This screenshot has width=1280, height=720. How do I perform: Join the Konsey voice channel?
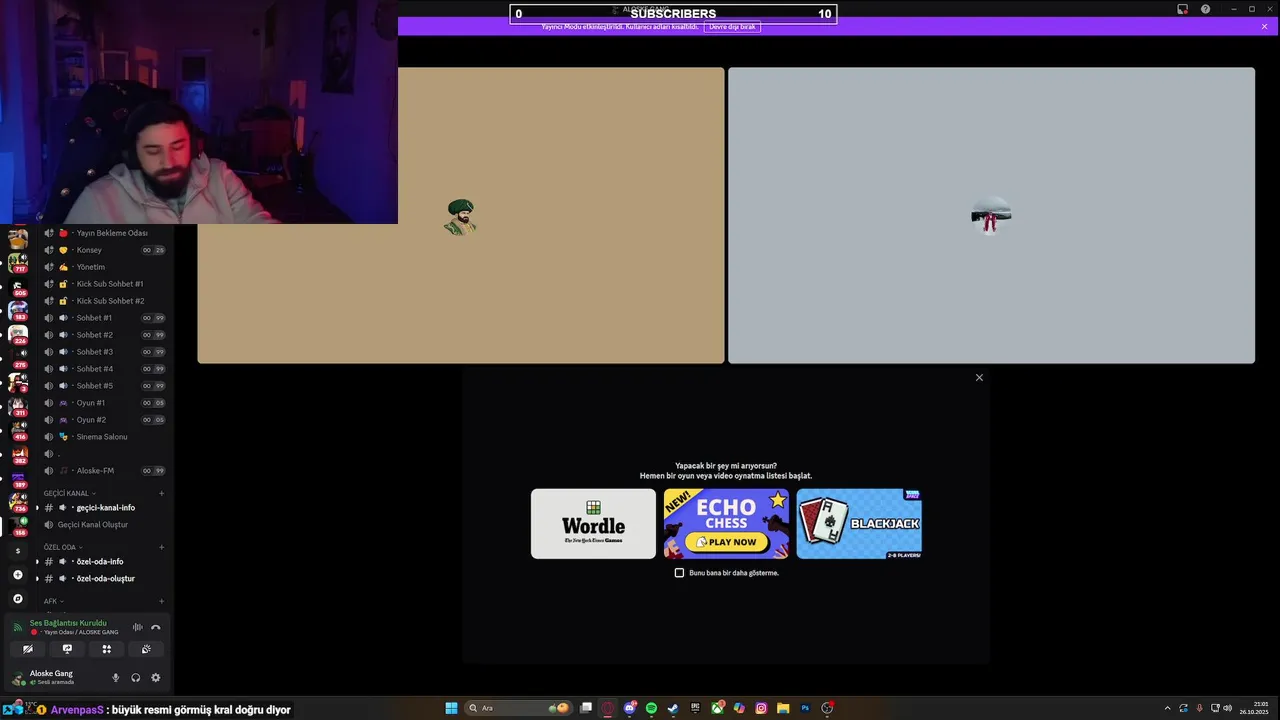[104, 250]
